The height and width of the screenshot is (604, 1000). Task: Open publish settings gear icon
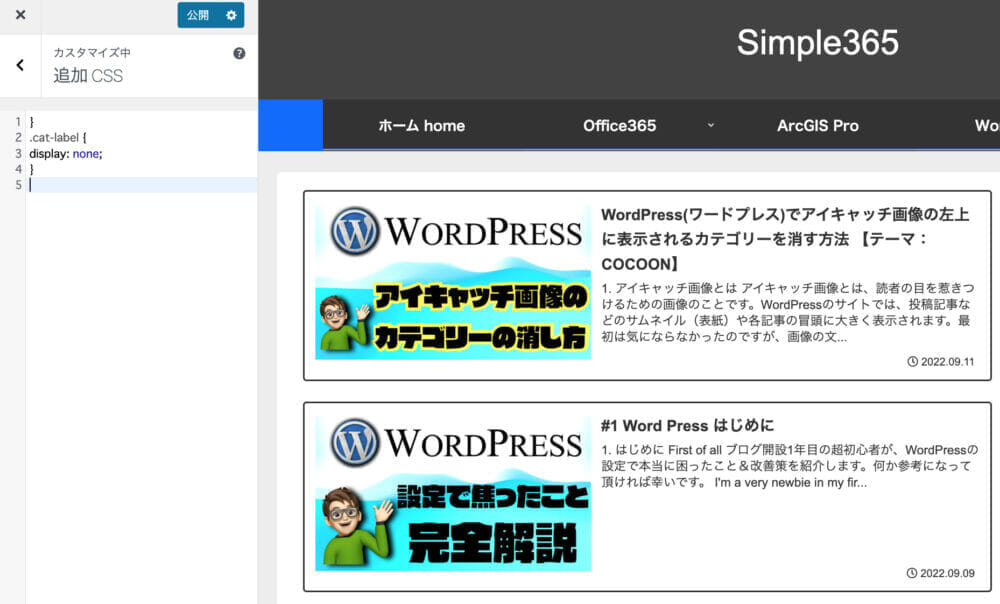tap(231, 15)
